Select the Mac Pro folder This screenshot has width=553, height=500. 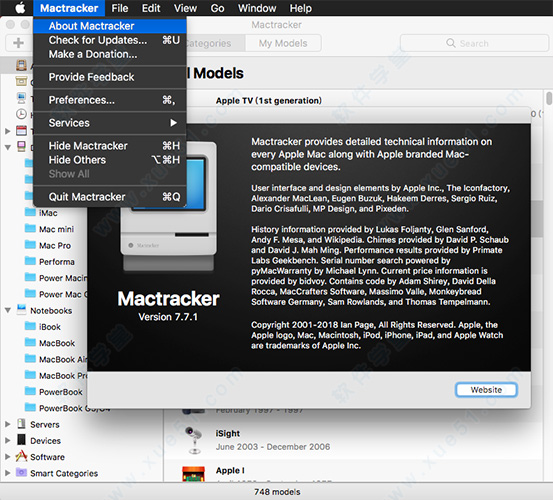[48, 245]
